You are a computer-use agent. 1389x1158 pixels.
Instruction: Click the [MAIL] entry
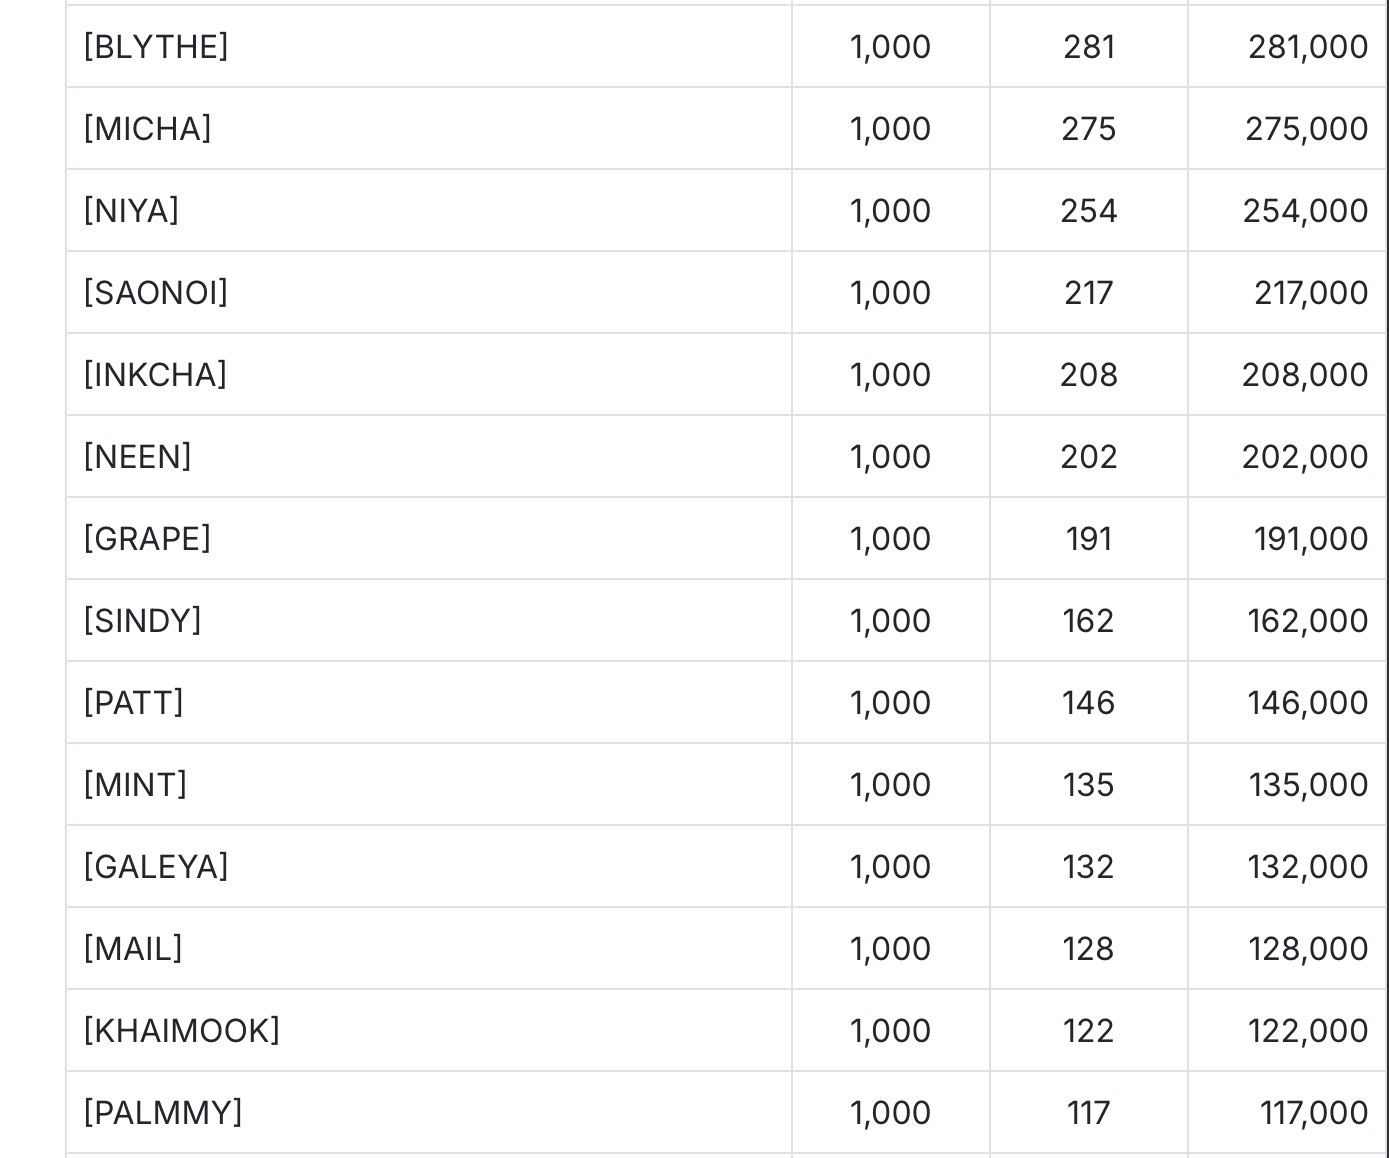133,949
